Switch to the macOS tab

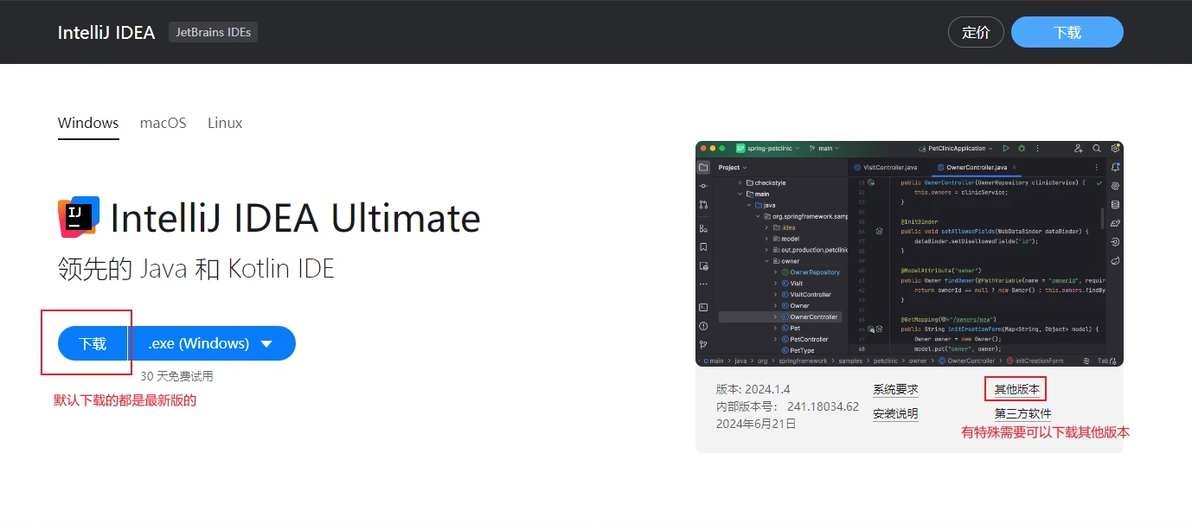pyautogui.click(x=163, y=123)
